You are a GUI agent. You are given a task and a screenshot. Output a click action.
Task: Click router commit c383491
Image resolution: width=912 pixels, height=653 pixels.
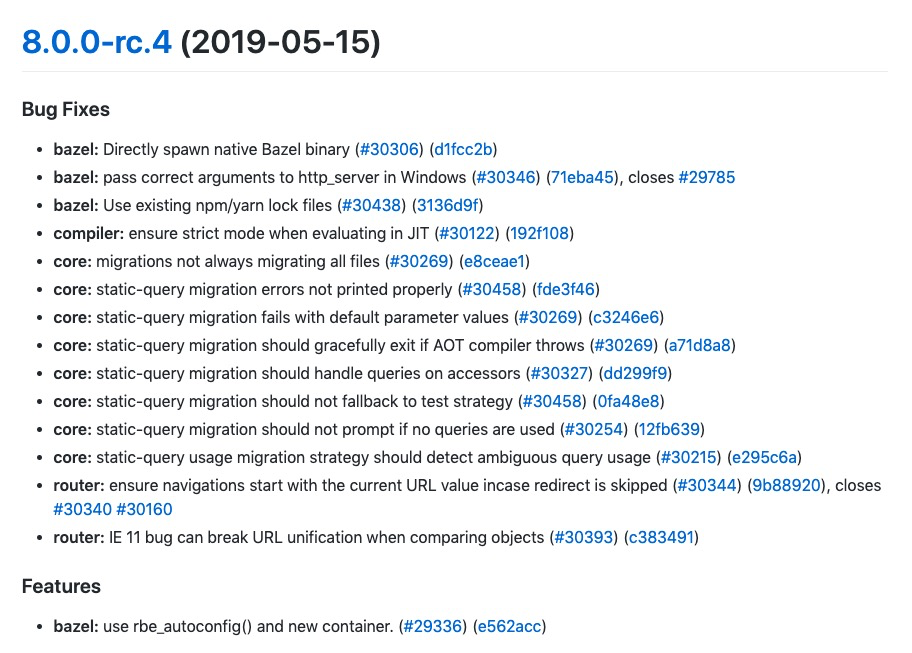coord(661,537)
